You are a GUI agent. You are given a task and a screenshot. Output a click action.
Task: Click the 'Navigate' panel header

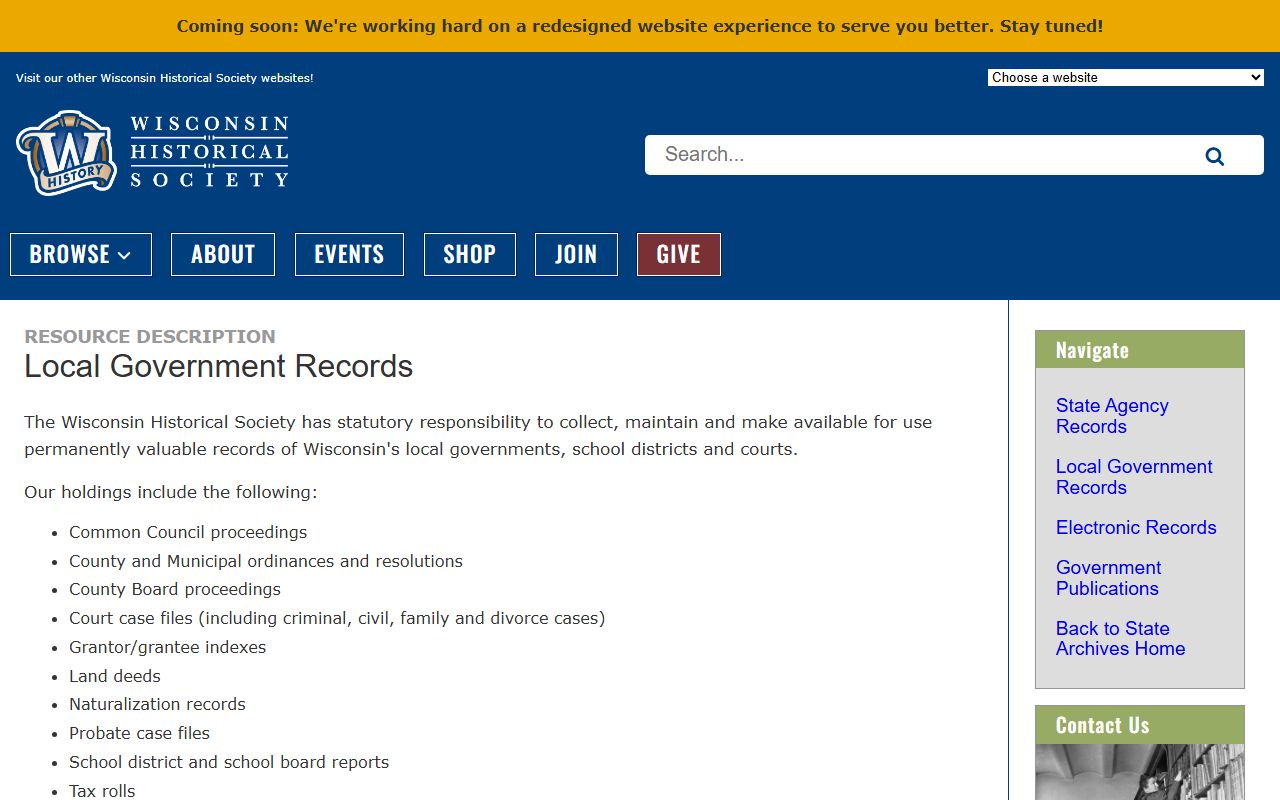coord(1140,350)
